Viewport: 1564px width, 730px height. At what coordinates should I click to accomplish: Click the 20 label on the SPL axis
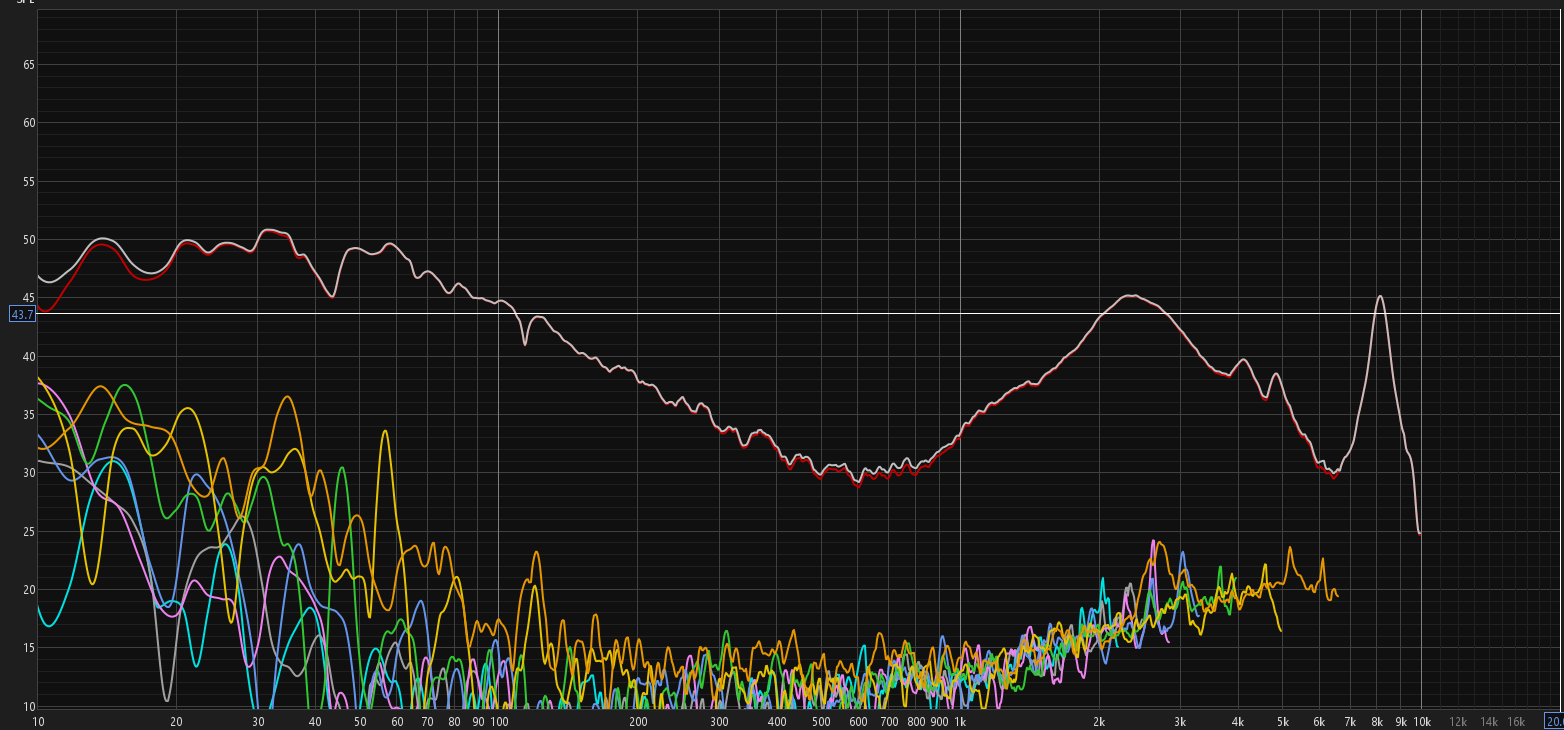click(29, 590)
